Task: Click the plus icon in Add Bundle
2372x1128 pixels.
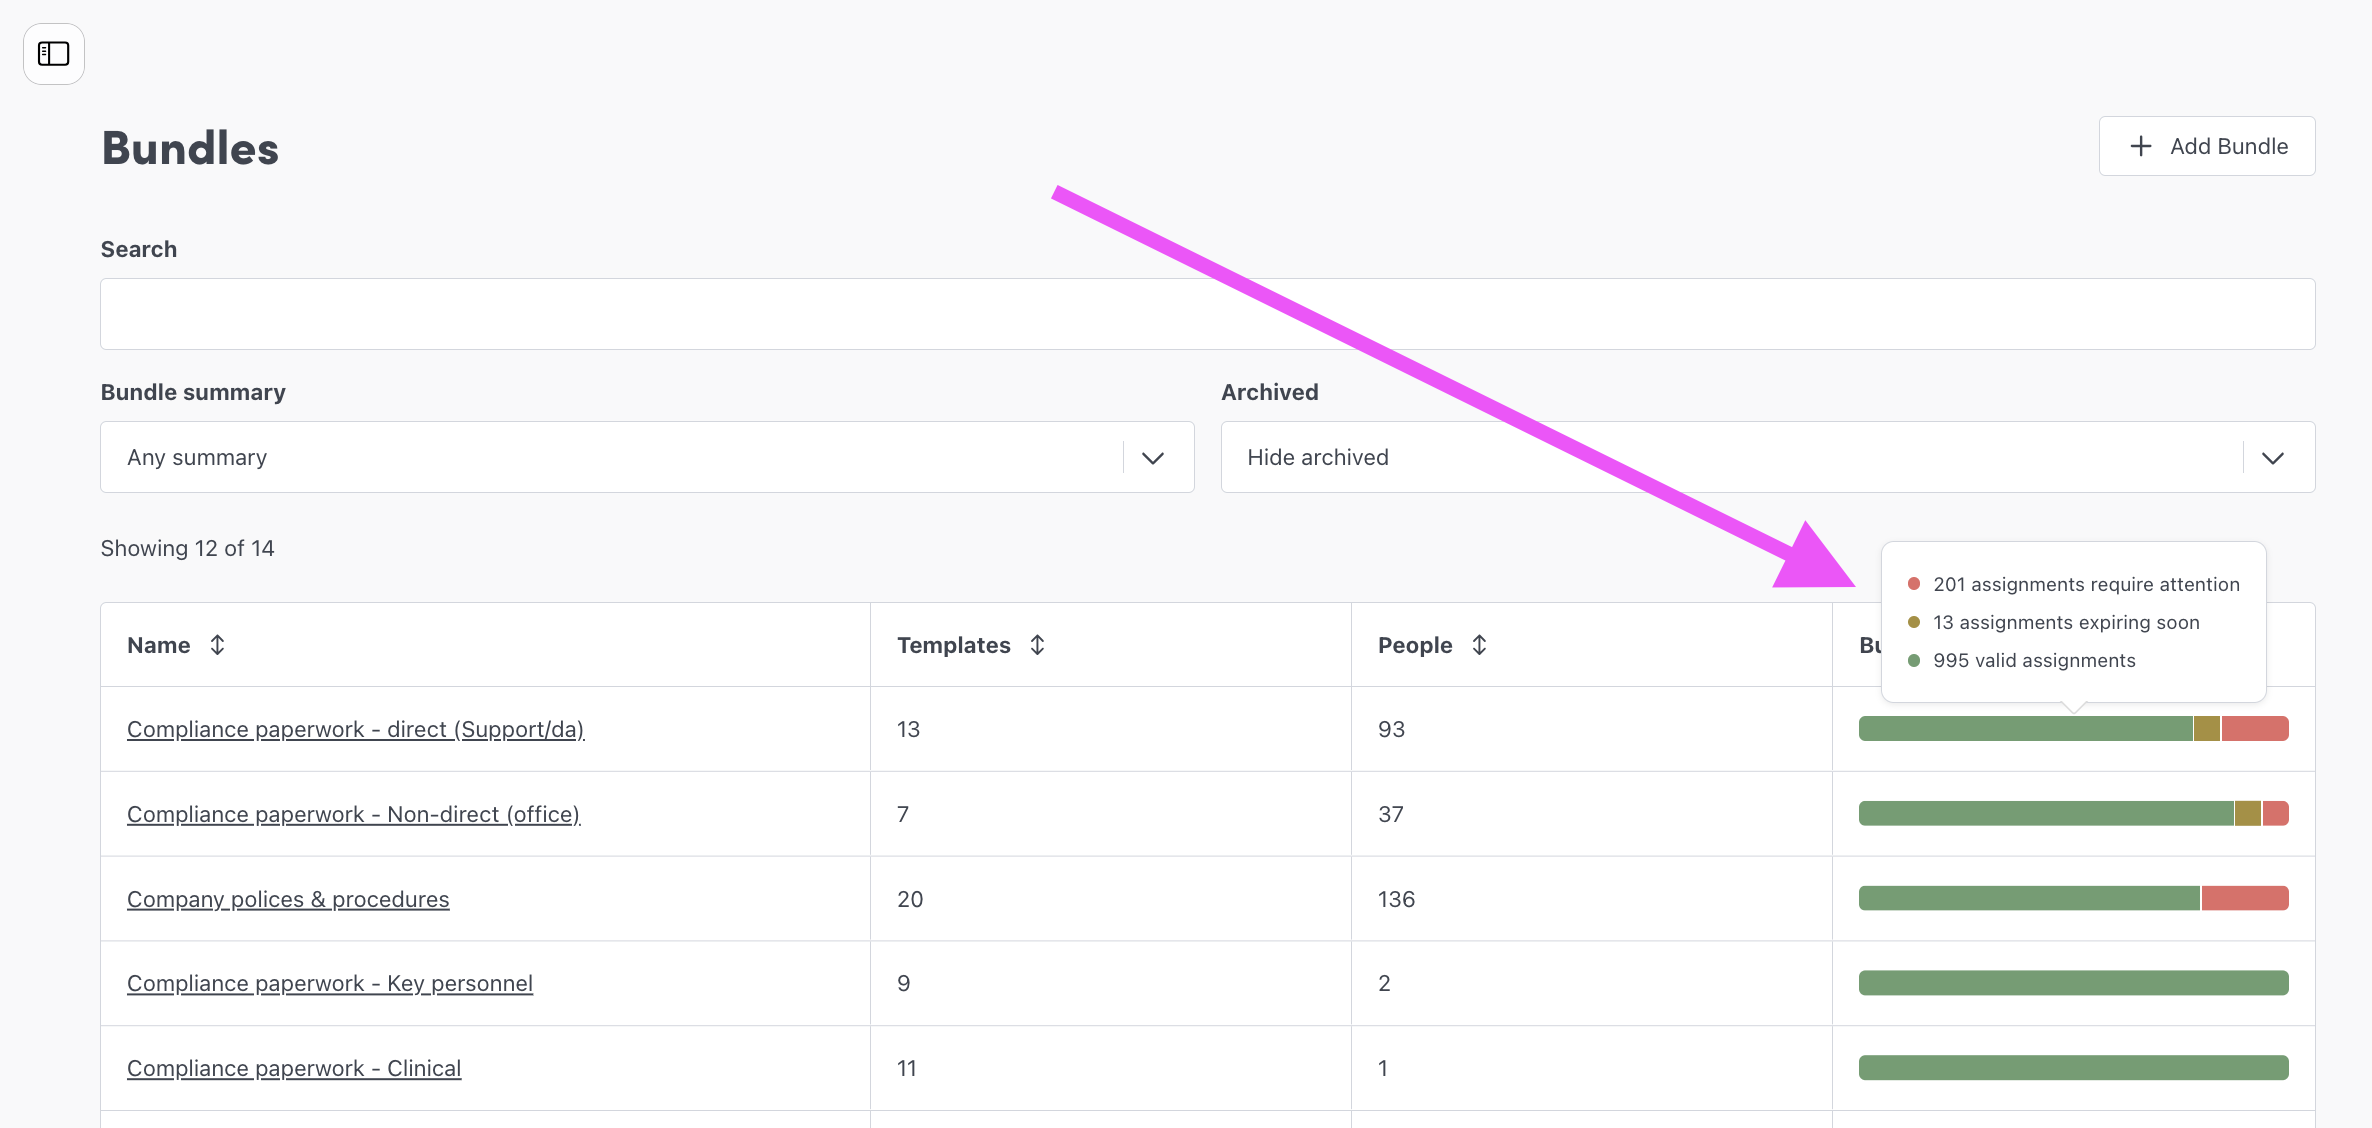Action: tap(2140, 147)
